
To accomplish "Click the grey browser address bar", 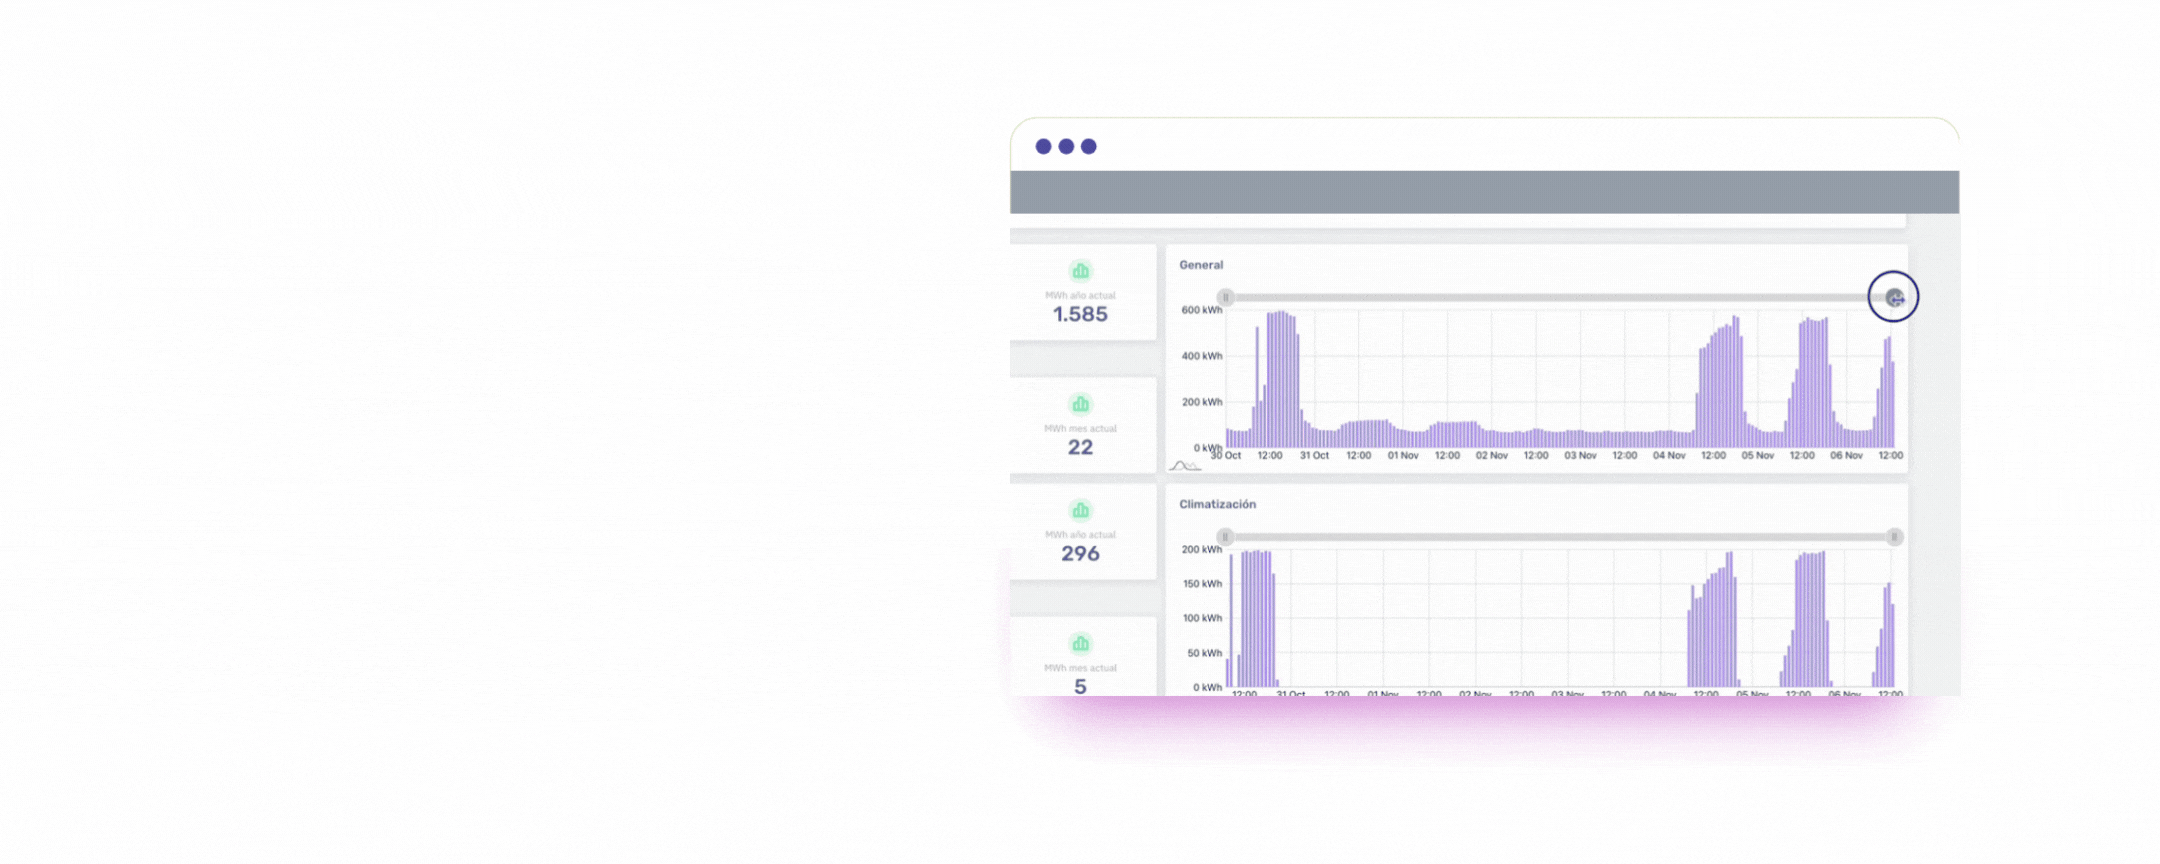I will 1484,192.
